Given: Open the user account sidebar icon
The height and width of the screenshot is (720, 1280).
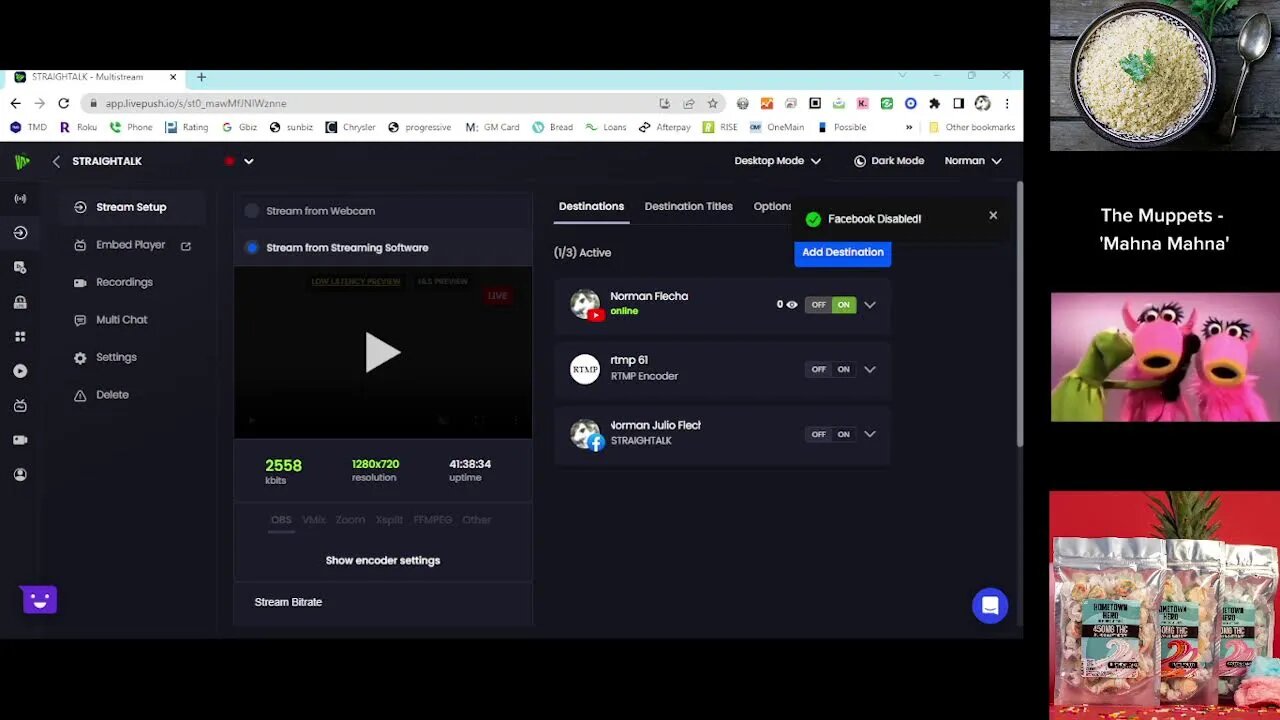Looking at the screenshot, I should 20,475.
